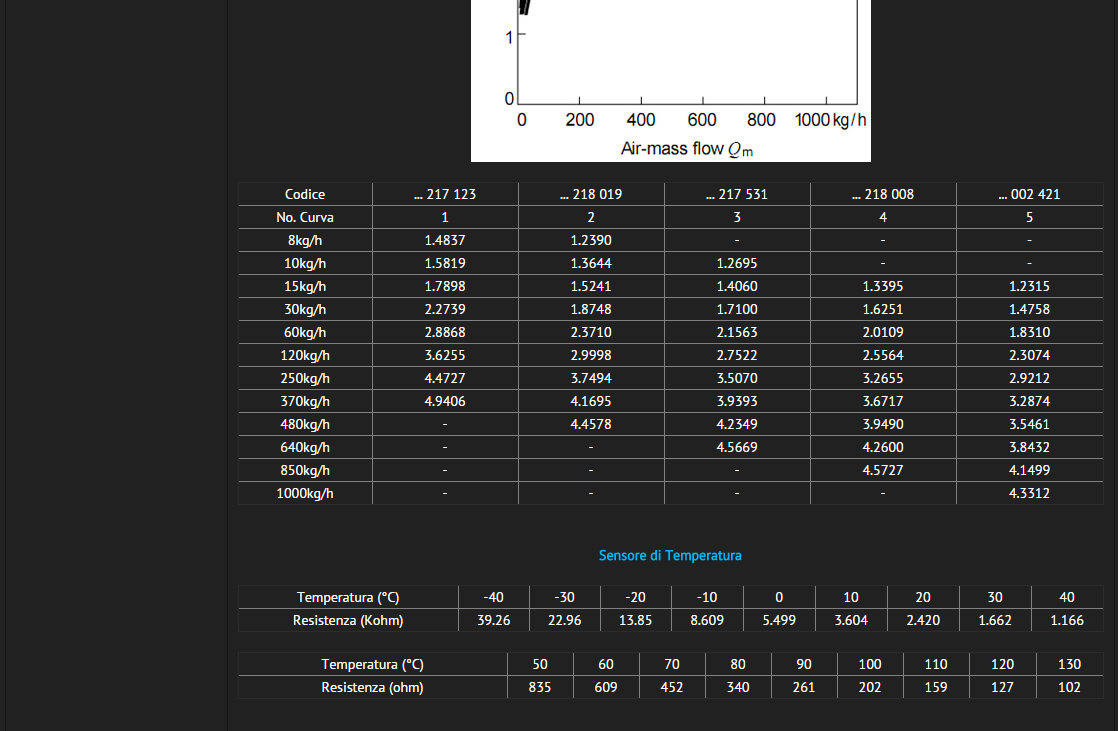Click value 2.0109 in 60kg/h row
Screen dimensions: 1118x731
point(883,332)
